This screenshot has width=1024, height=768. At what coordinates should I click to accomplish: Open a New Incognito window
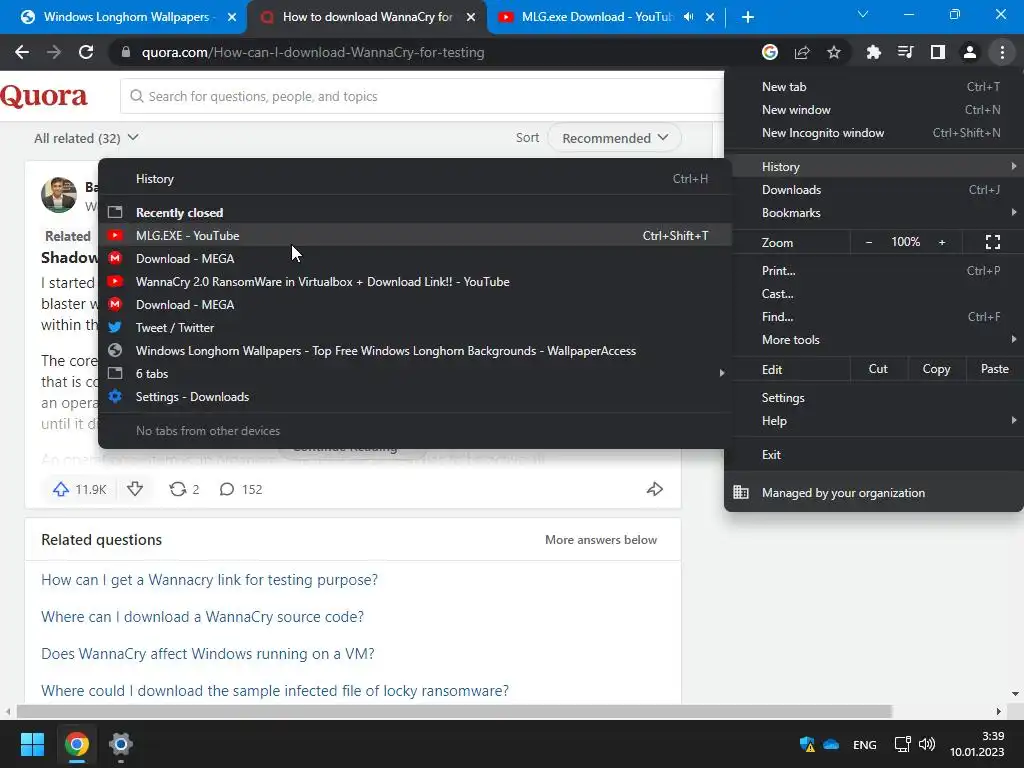tap(874, 133)
